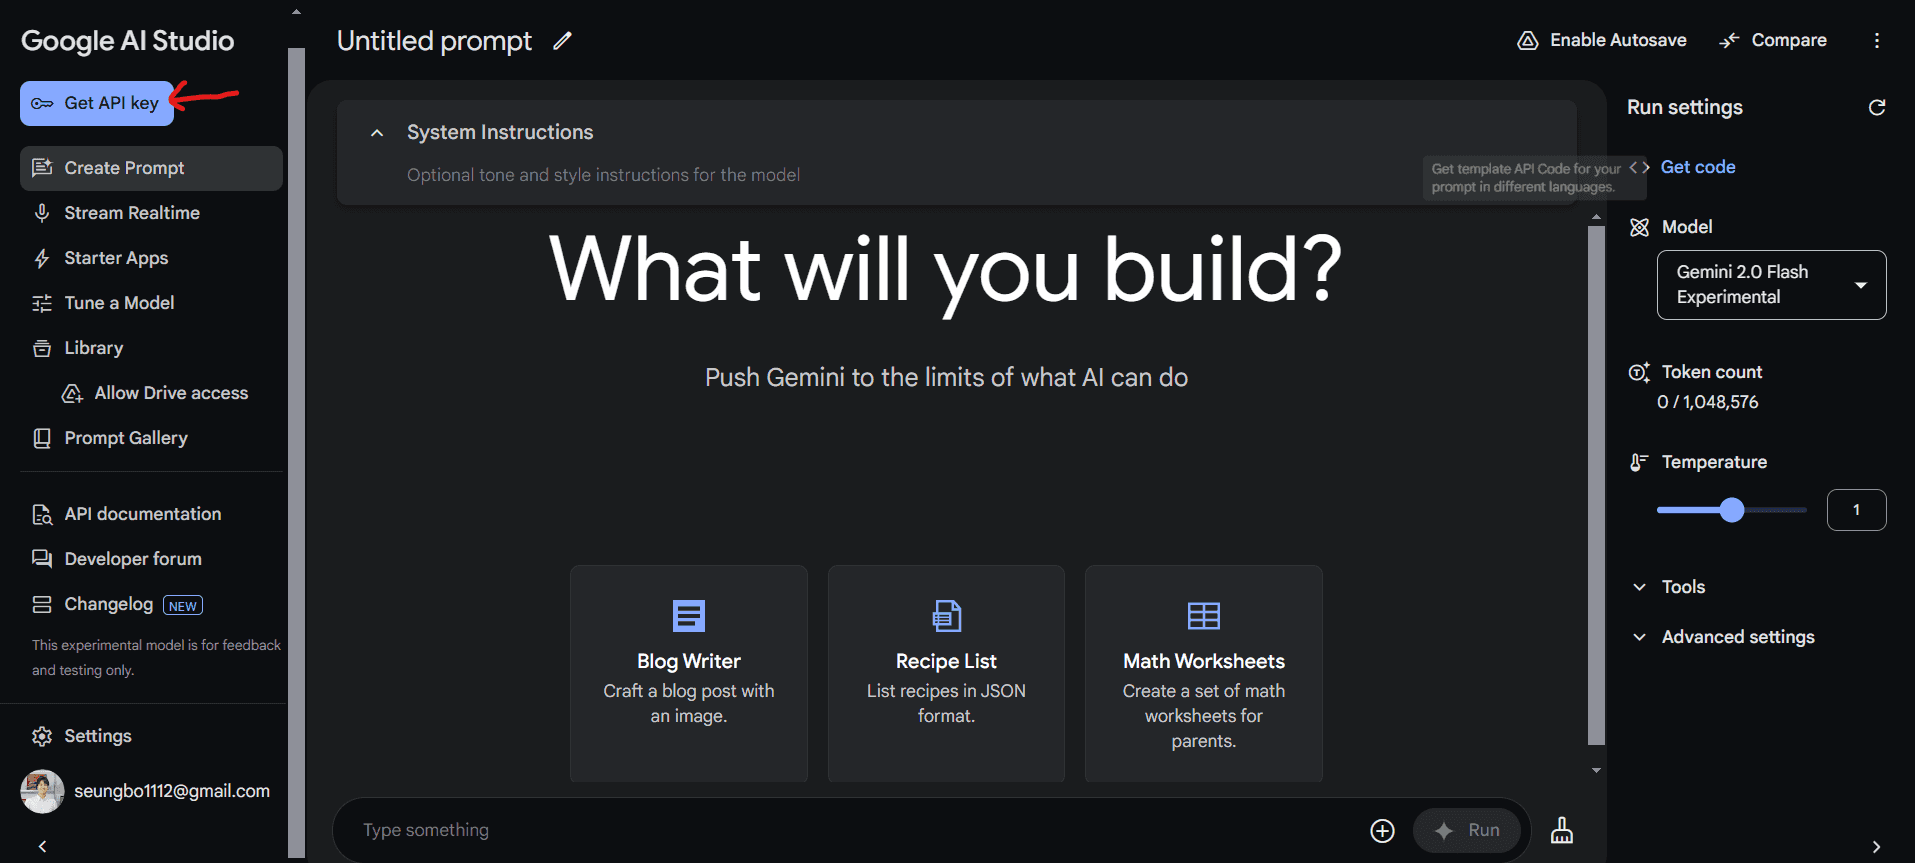Image resolution: width=1915 pixels, height=863 pixels.
Task: Open the Model dropdown Gemini 2.0 Flash
Action: point(1770,285)
